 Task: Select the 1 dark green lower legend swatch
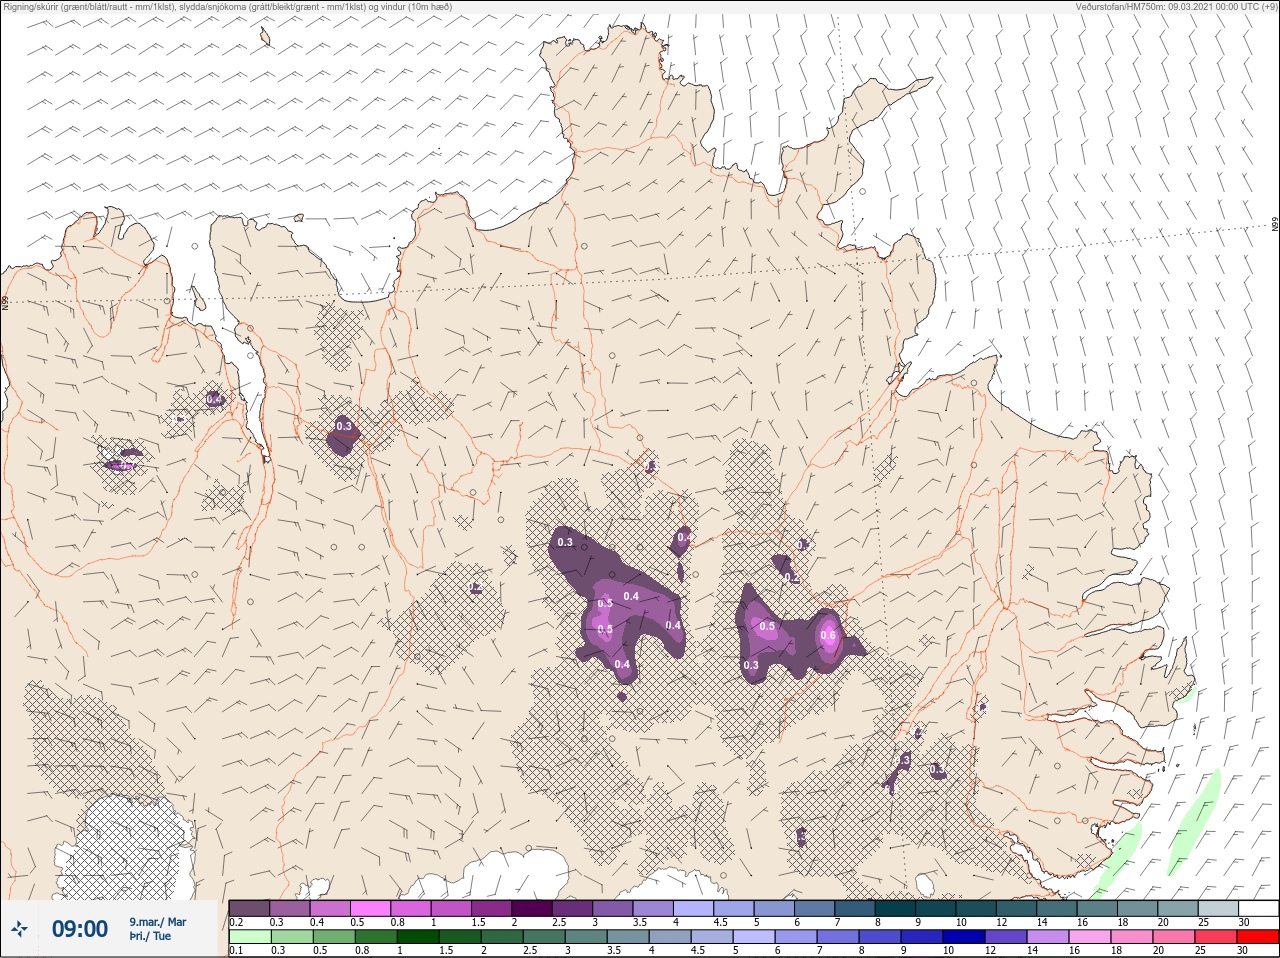(418, 937)
